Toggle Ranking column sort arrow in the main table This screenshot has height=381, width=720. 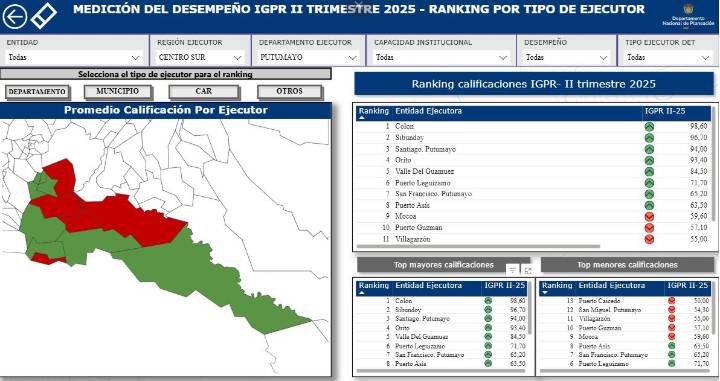pyautogui.click(x=361, y=118)
